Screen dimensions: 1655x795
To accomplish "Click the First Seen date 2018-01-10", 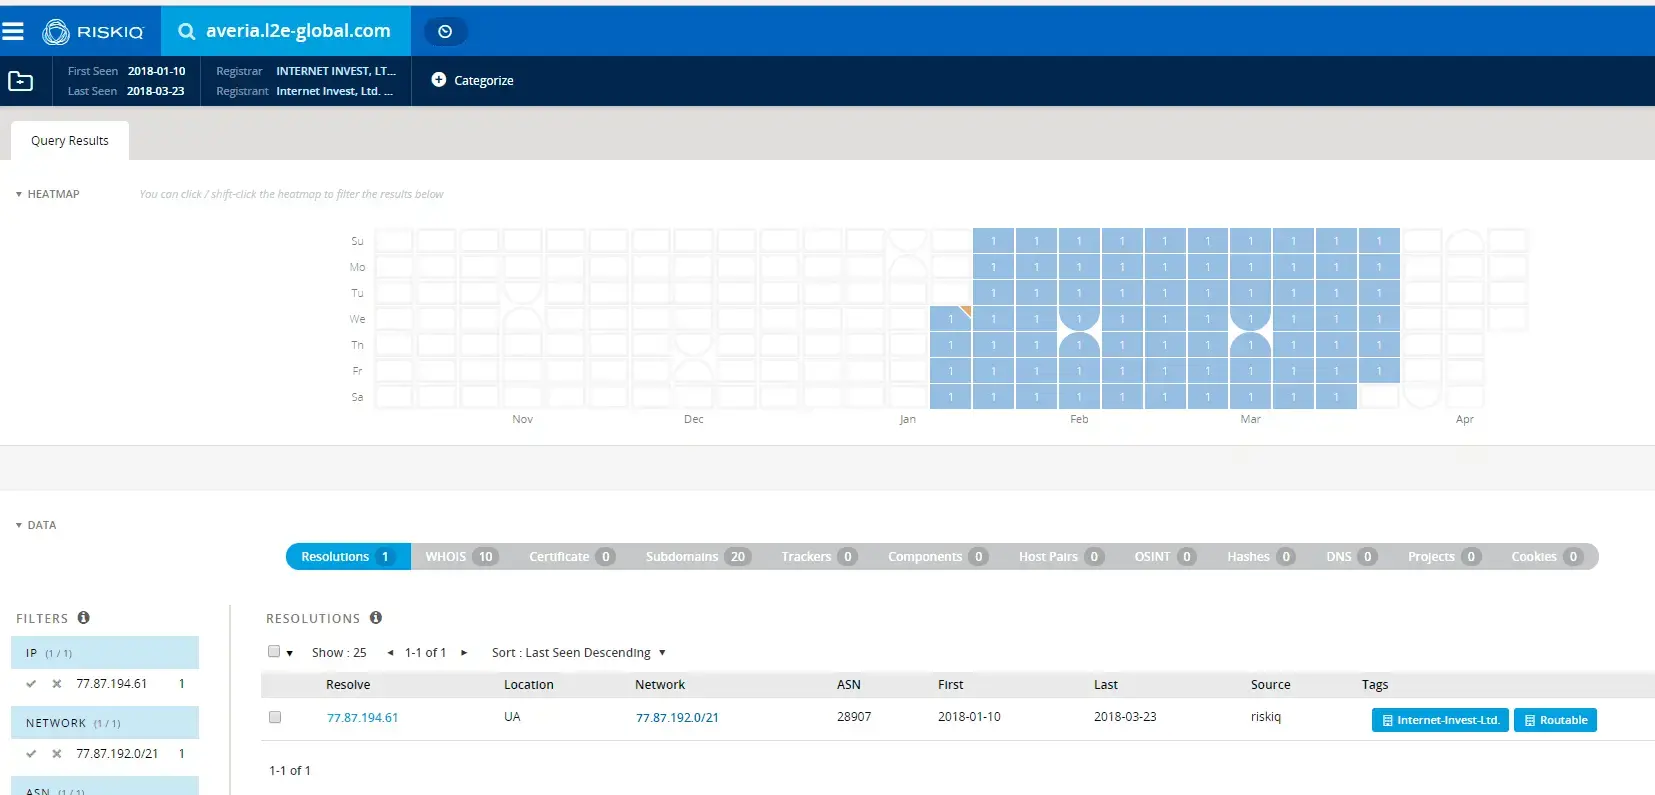I will click(156, 71).
